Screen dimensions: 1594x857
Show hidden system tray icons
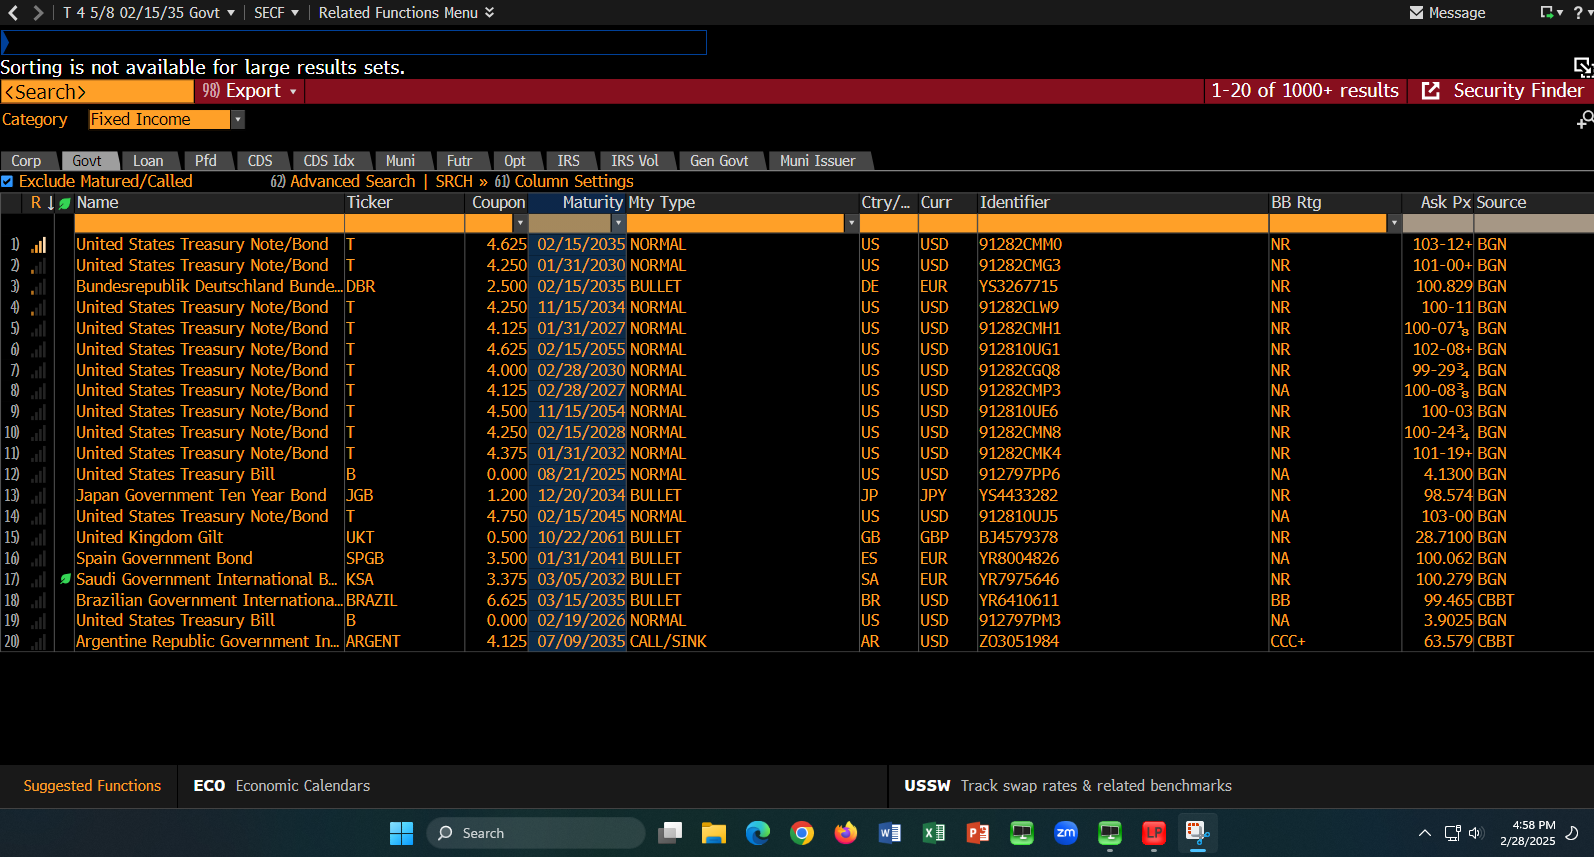coord(1424,833)
